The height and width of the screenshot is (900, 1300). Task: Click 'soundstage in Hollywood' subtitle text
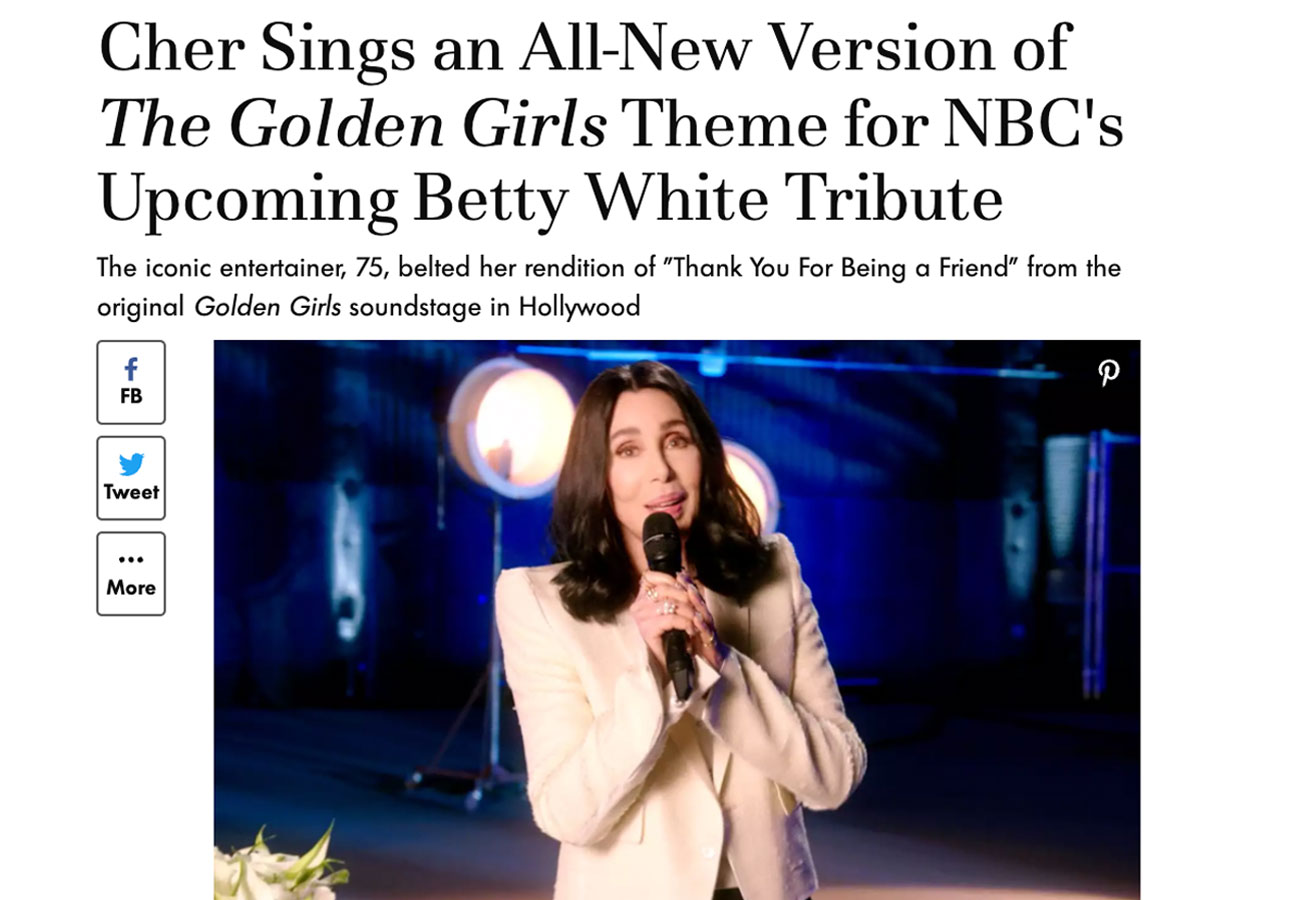494,306
